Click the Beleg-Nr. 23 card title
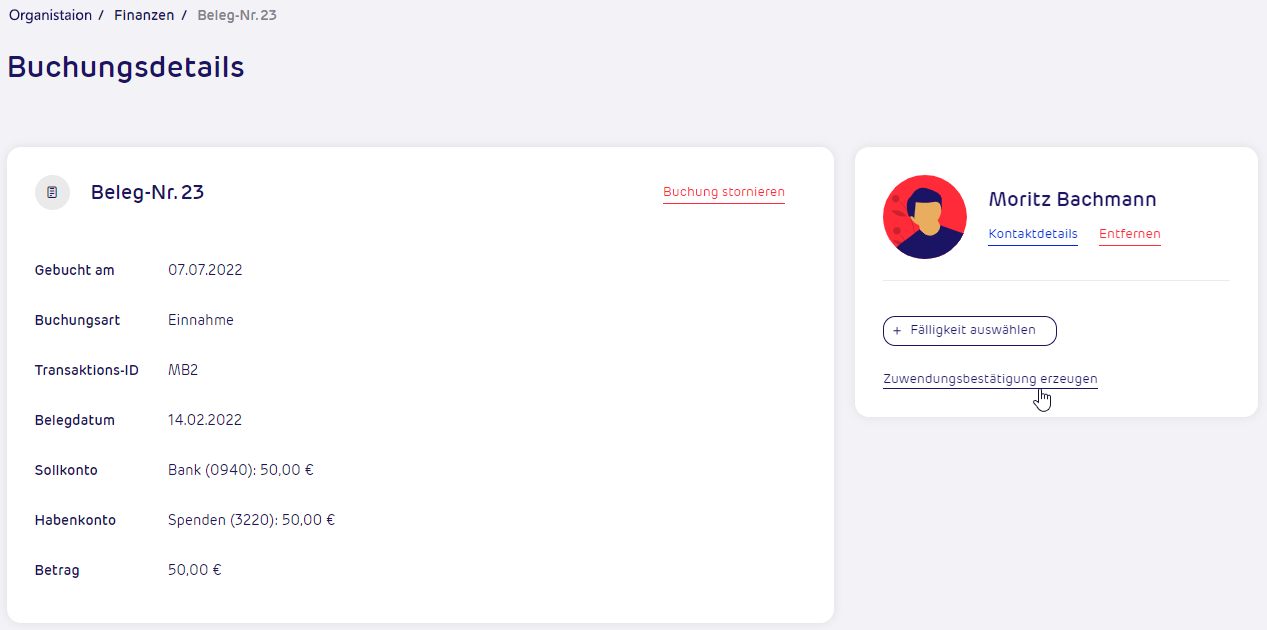This screenshot has height=630, width=1267. (147, 192)
